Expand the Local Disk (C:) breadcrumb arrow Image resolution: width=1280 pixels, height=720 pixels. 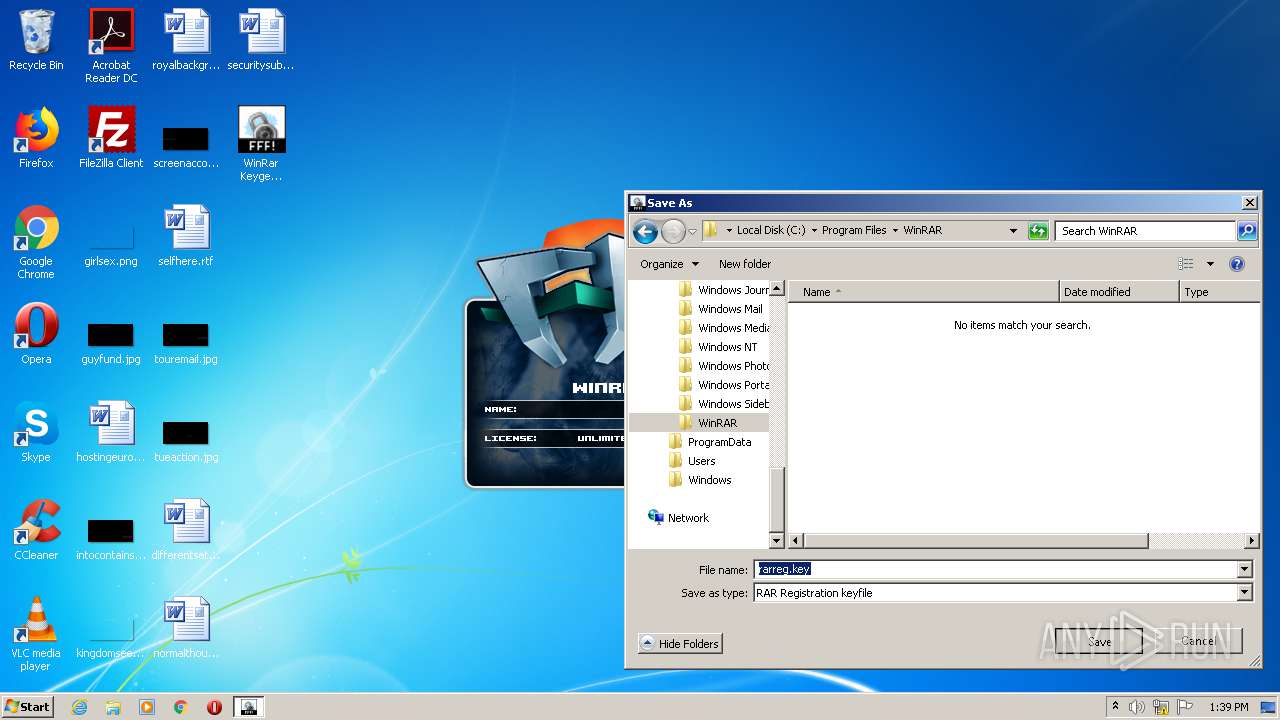pos(813,231)
